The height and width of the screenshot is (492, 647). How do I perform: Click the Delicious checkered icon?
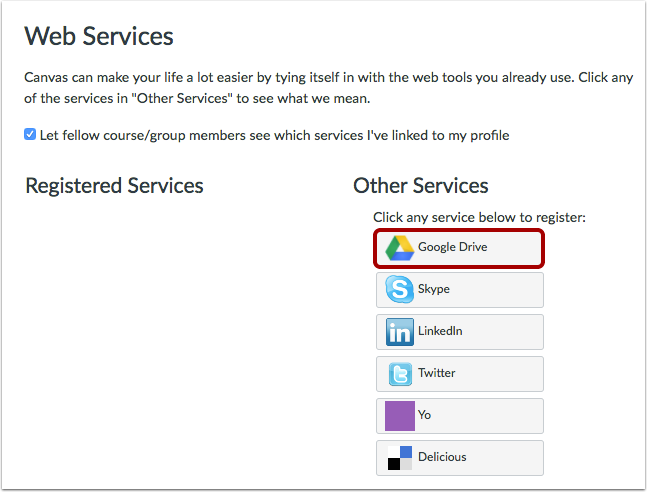point(399,458)
